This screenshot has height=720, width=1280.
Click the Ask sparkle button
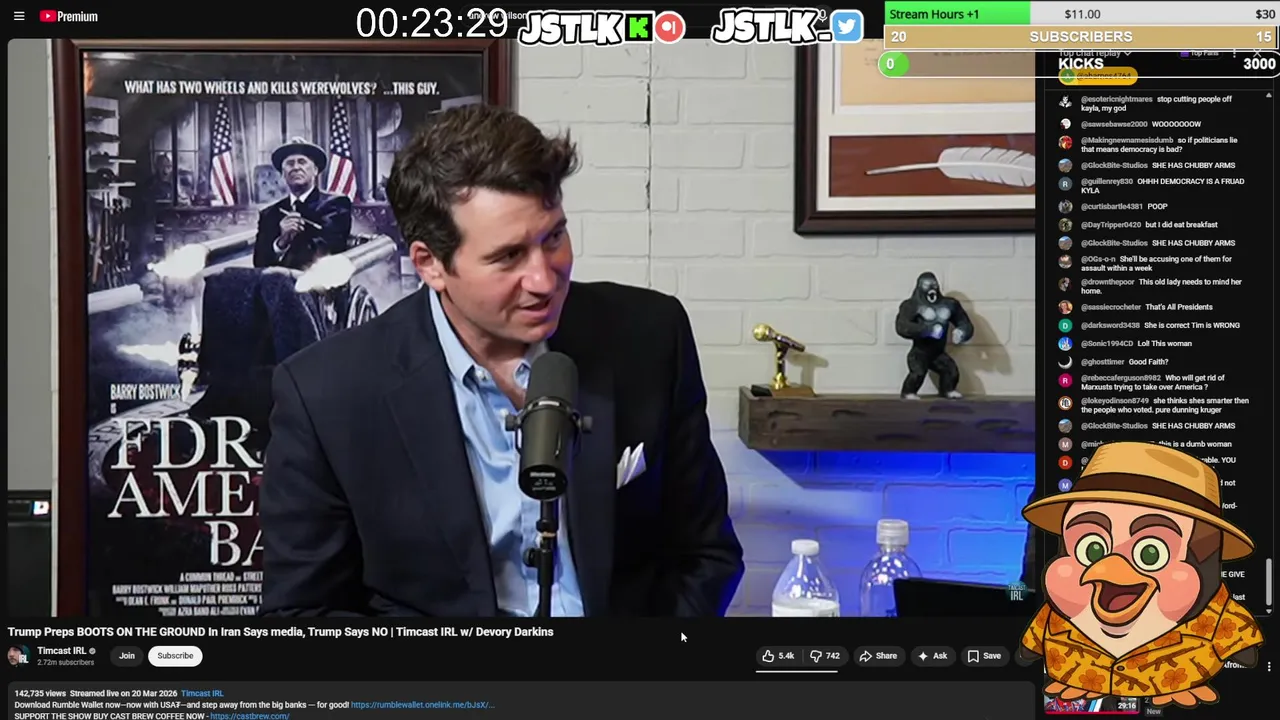[932, 656]
